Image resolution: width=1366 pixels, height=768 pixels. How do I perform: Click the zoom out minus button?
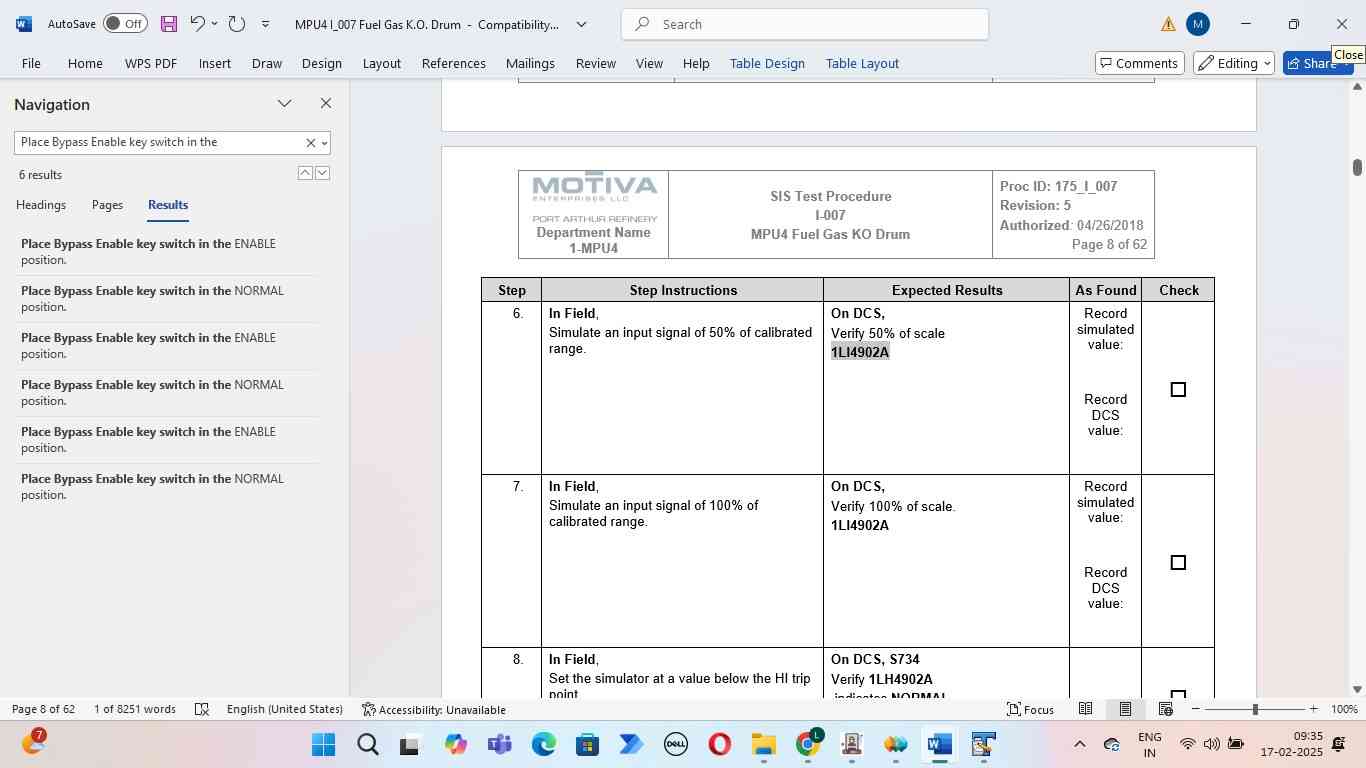1195,709
